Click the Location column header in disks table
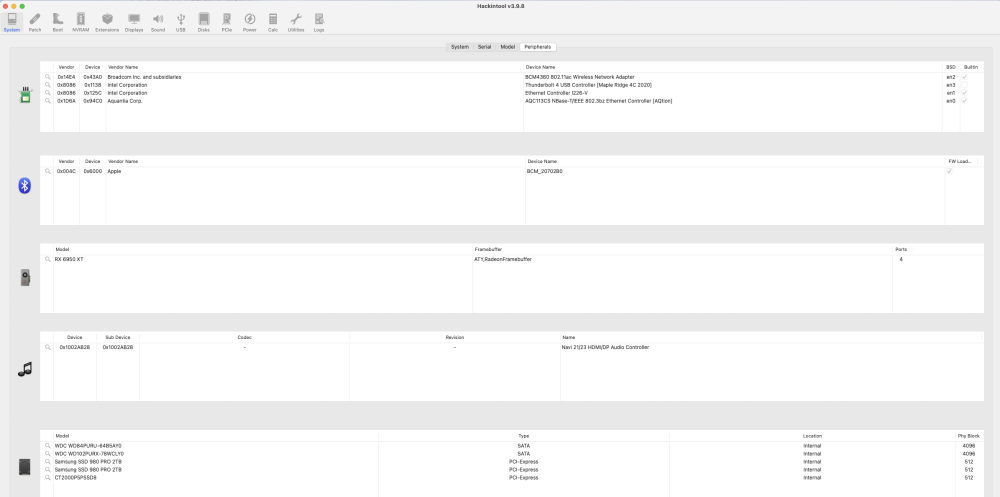Screen dimensions: 1000x497 coord(812,436)
